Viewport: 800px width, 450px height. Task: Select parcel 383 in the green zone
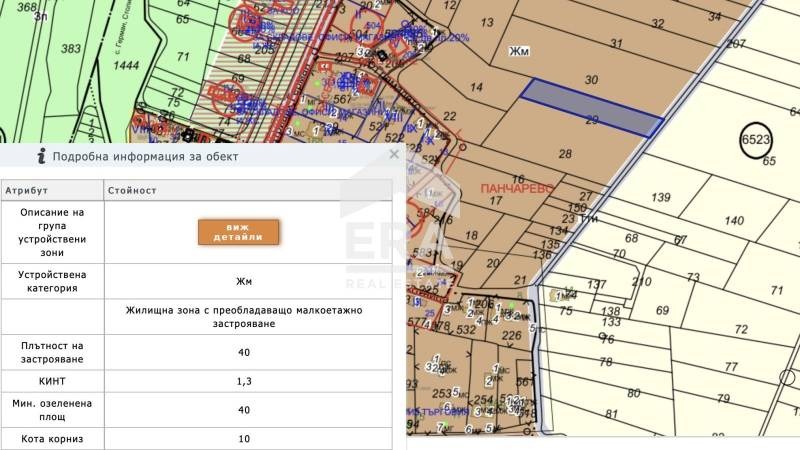point(69,49)
